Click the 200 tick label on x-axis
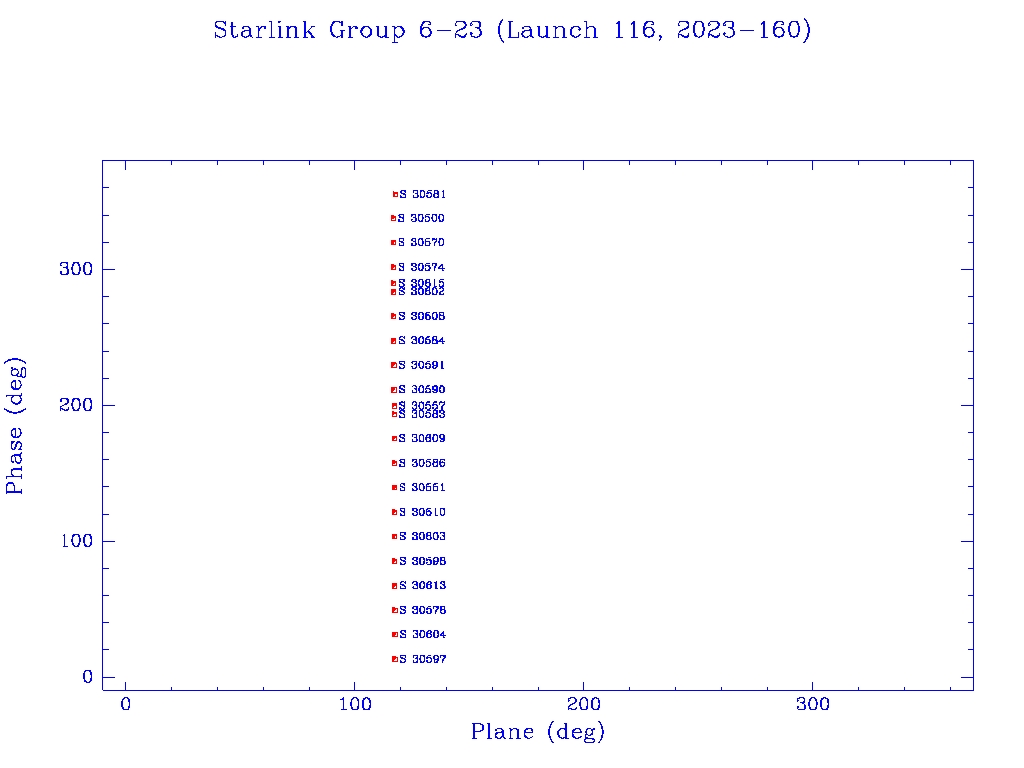The height and width of the screenshot is (768, 1024). coord(583,705)
